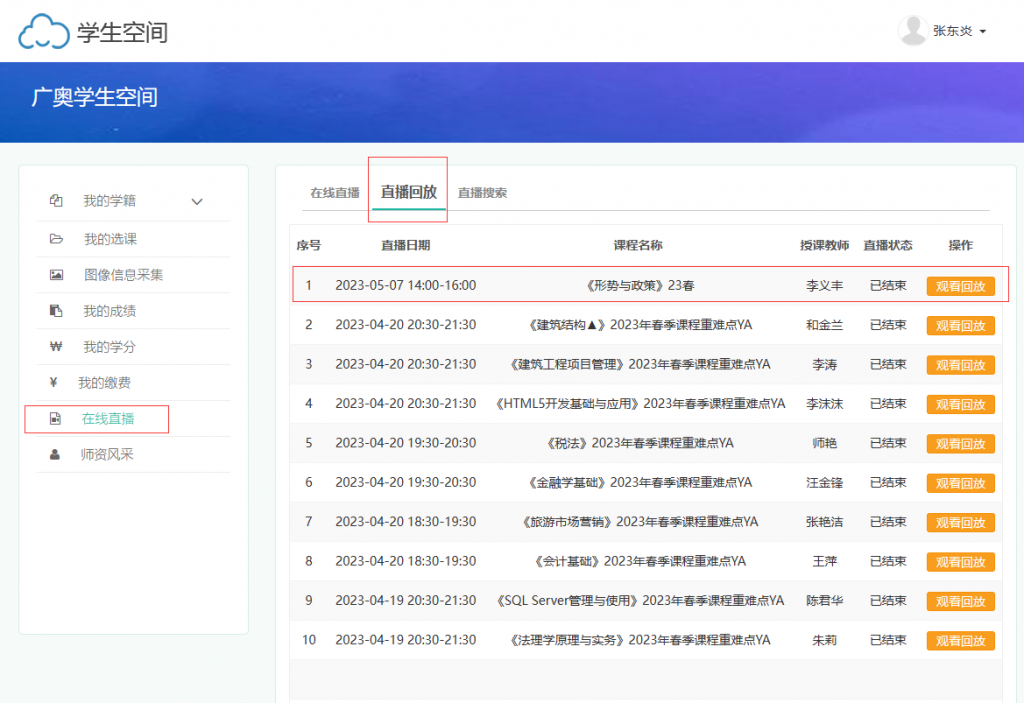Open the 张东炎 account dropdown arrow
Image resolution: width=1024 pixels, height=703 pixels.
click(x=983, y=31)
